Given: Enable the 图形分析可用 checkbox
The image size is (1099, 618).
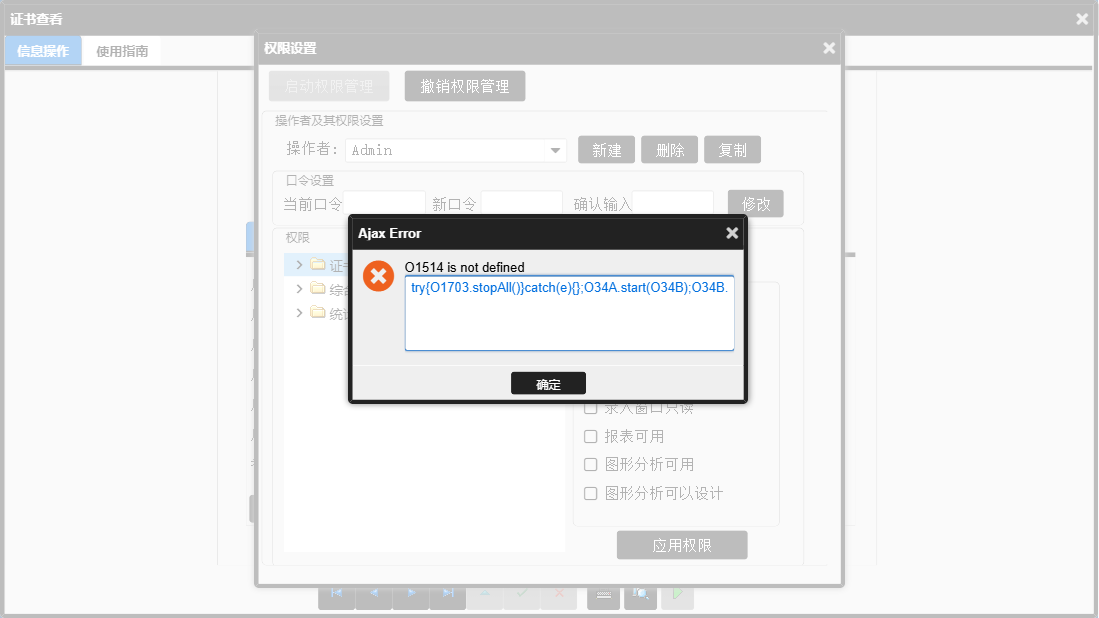Looking at the screenshot, I should tap(591, 465).
